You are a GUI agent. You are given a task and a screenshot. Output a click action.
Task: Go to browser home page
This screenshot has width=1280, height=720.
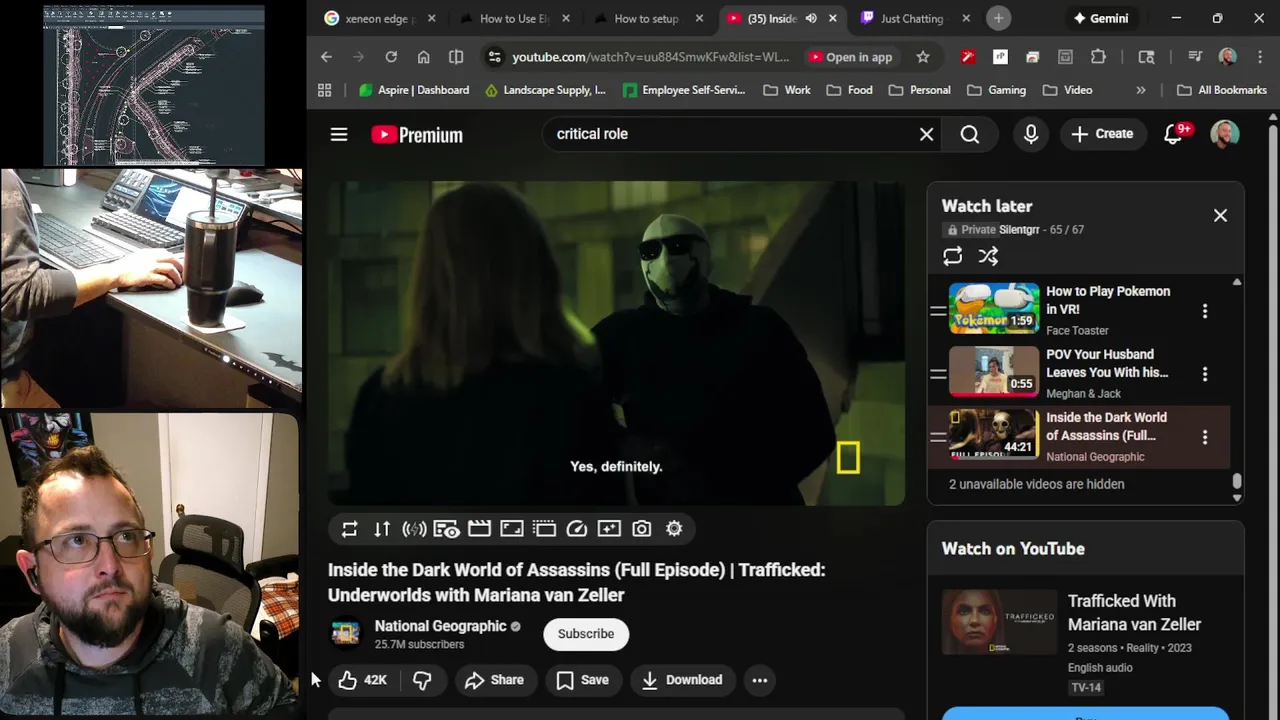pos(424,57)
